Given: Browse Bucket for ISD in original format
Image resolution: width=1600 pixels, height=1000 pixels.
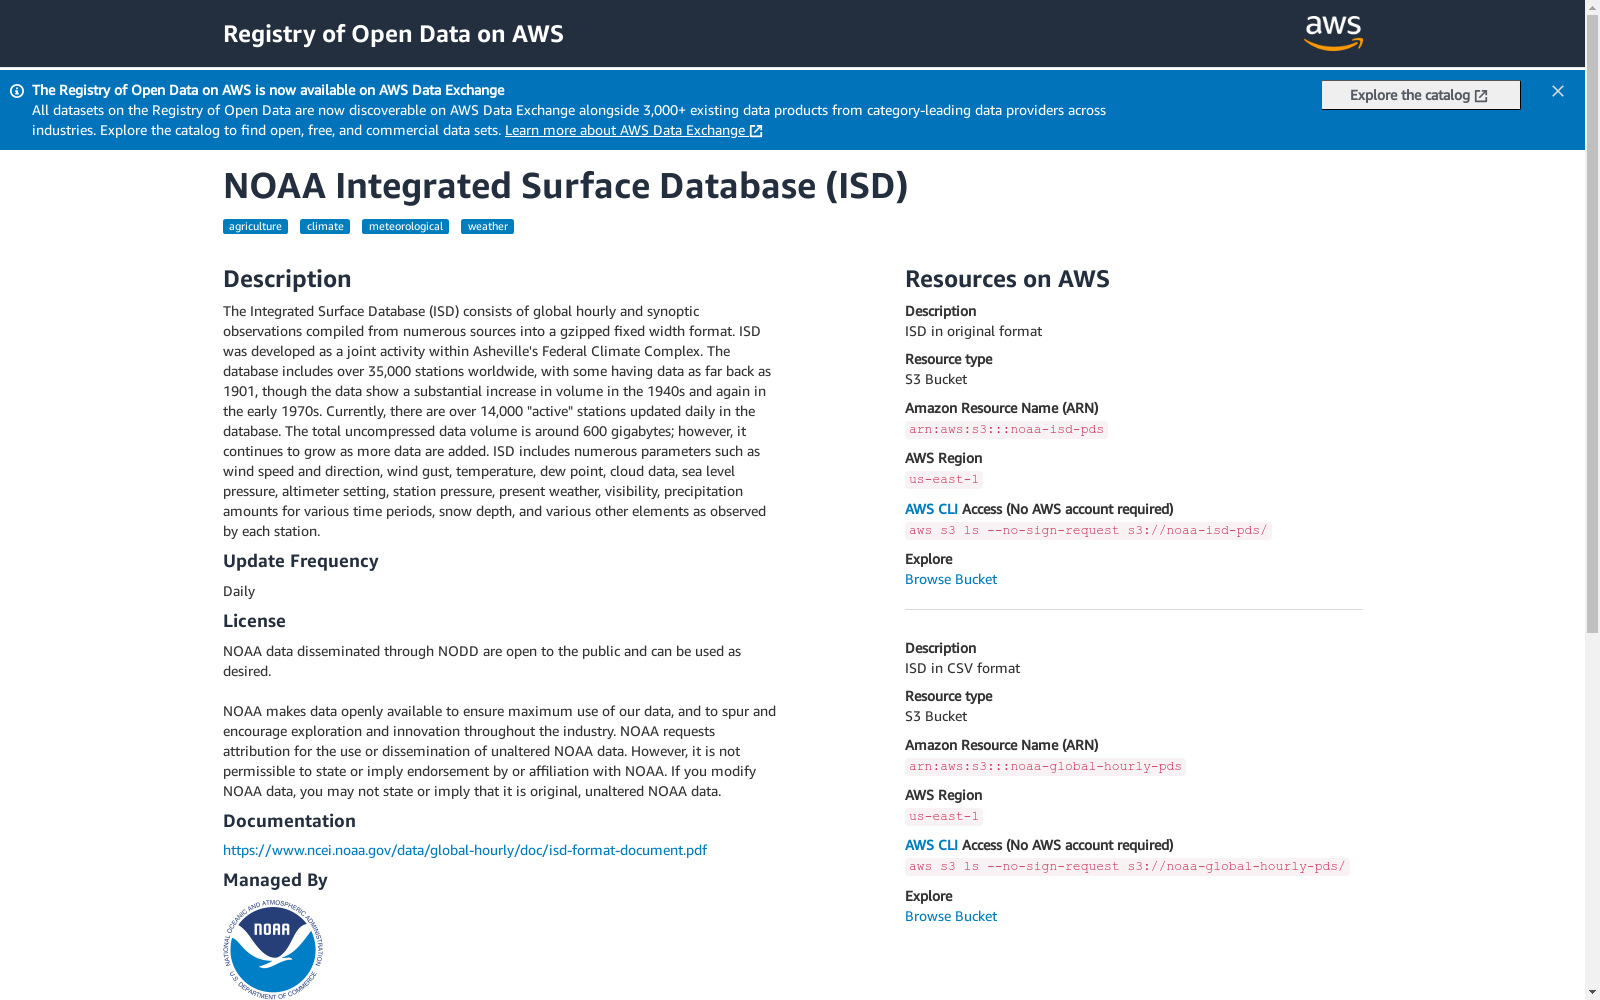Looking at the screenshot, I should tap(951, 579).
